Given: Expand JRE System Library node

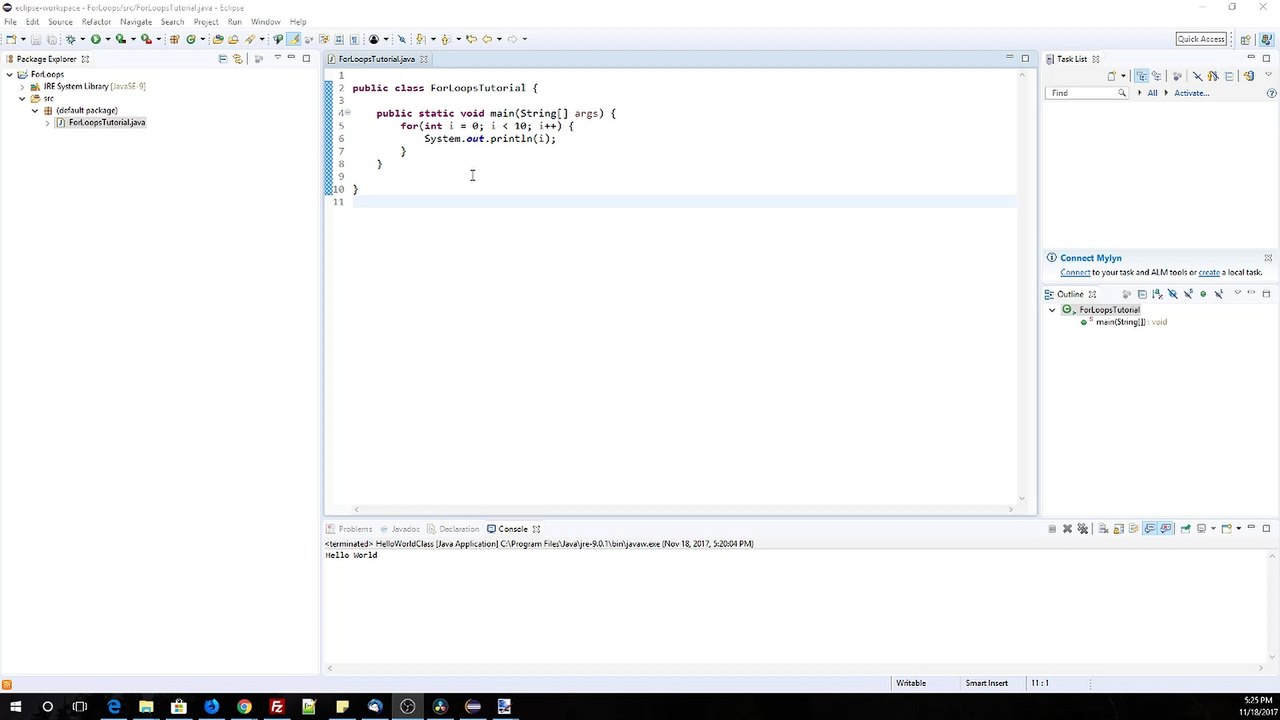Looking at the screenshot, I should pyautogui.click(x=22, y=86).
